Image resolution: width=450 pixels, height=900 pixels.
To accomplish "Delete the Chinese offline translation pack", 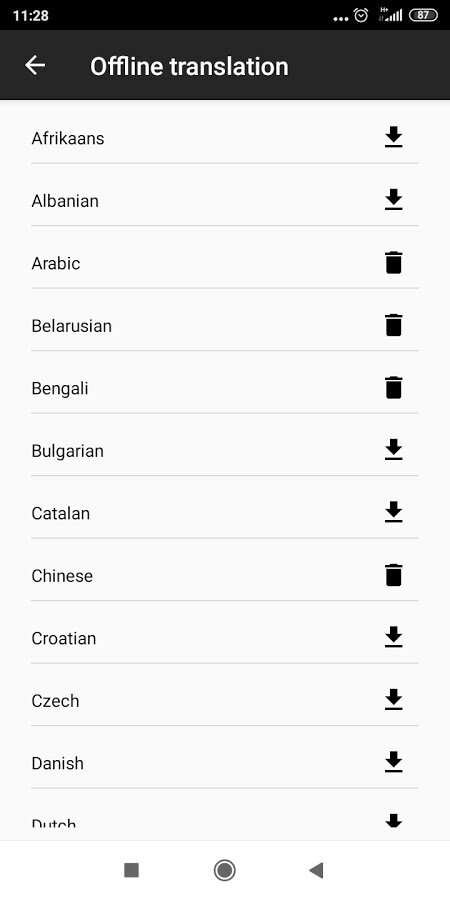I will click(394, 576).
